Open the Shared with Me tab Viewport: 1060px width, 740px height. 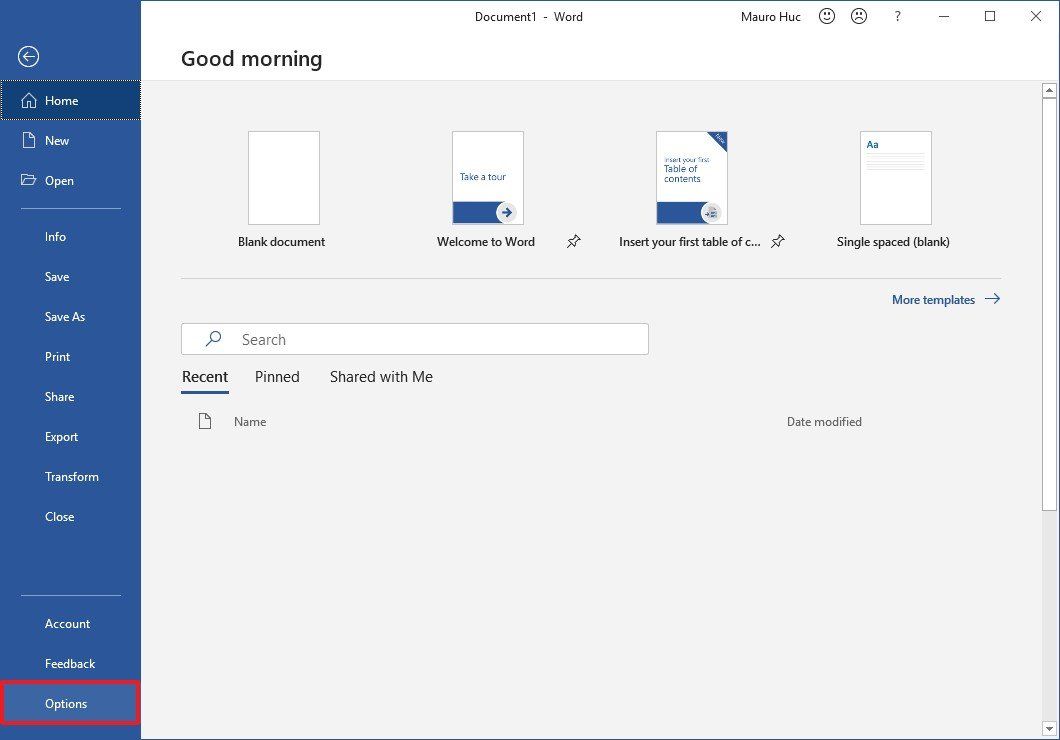[381, 376]
